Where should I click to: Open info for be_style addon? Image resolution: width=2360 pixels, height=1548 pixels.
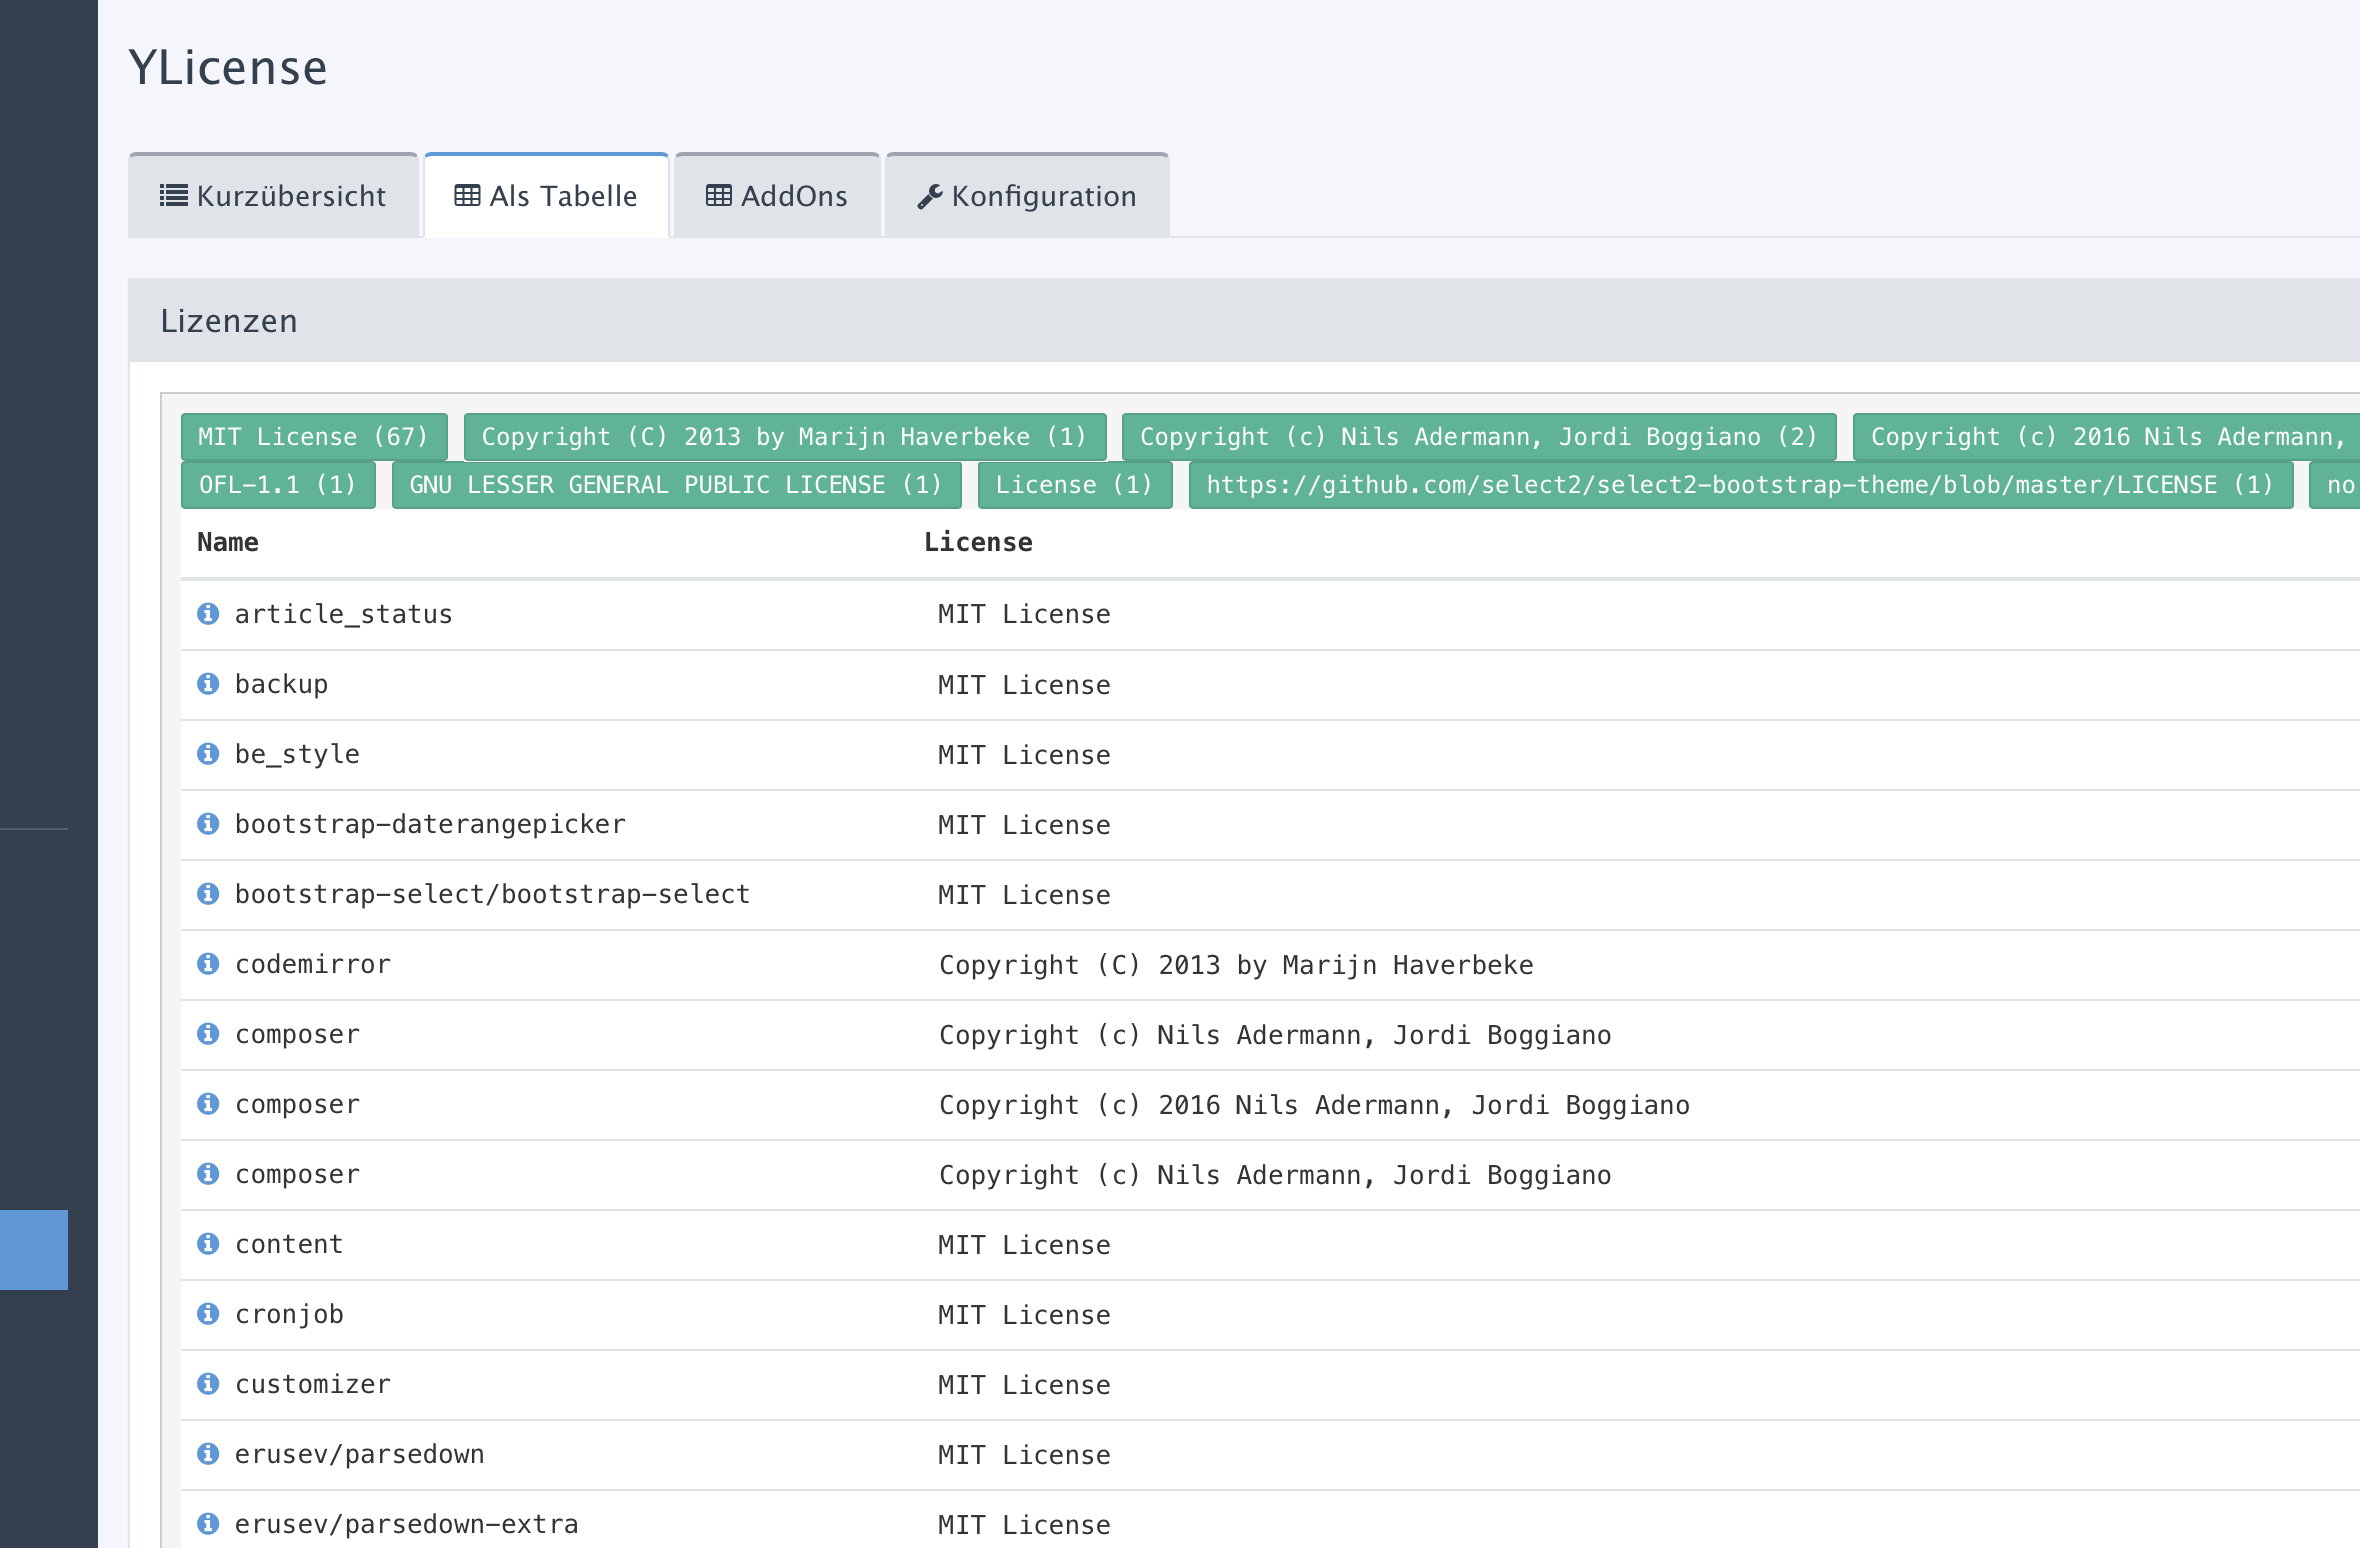[x=208, y=754]
